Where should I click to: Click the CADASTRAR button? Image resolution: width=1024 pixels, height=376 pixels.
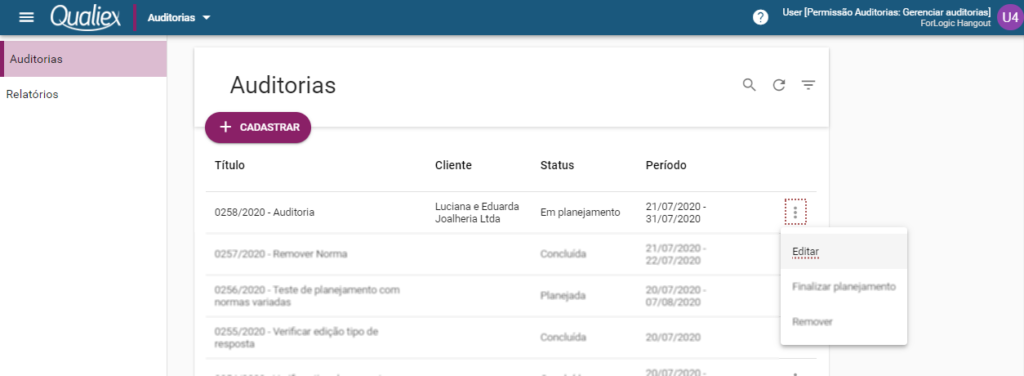(258, 127)
